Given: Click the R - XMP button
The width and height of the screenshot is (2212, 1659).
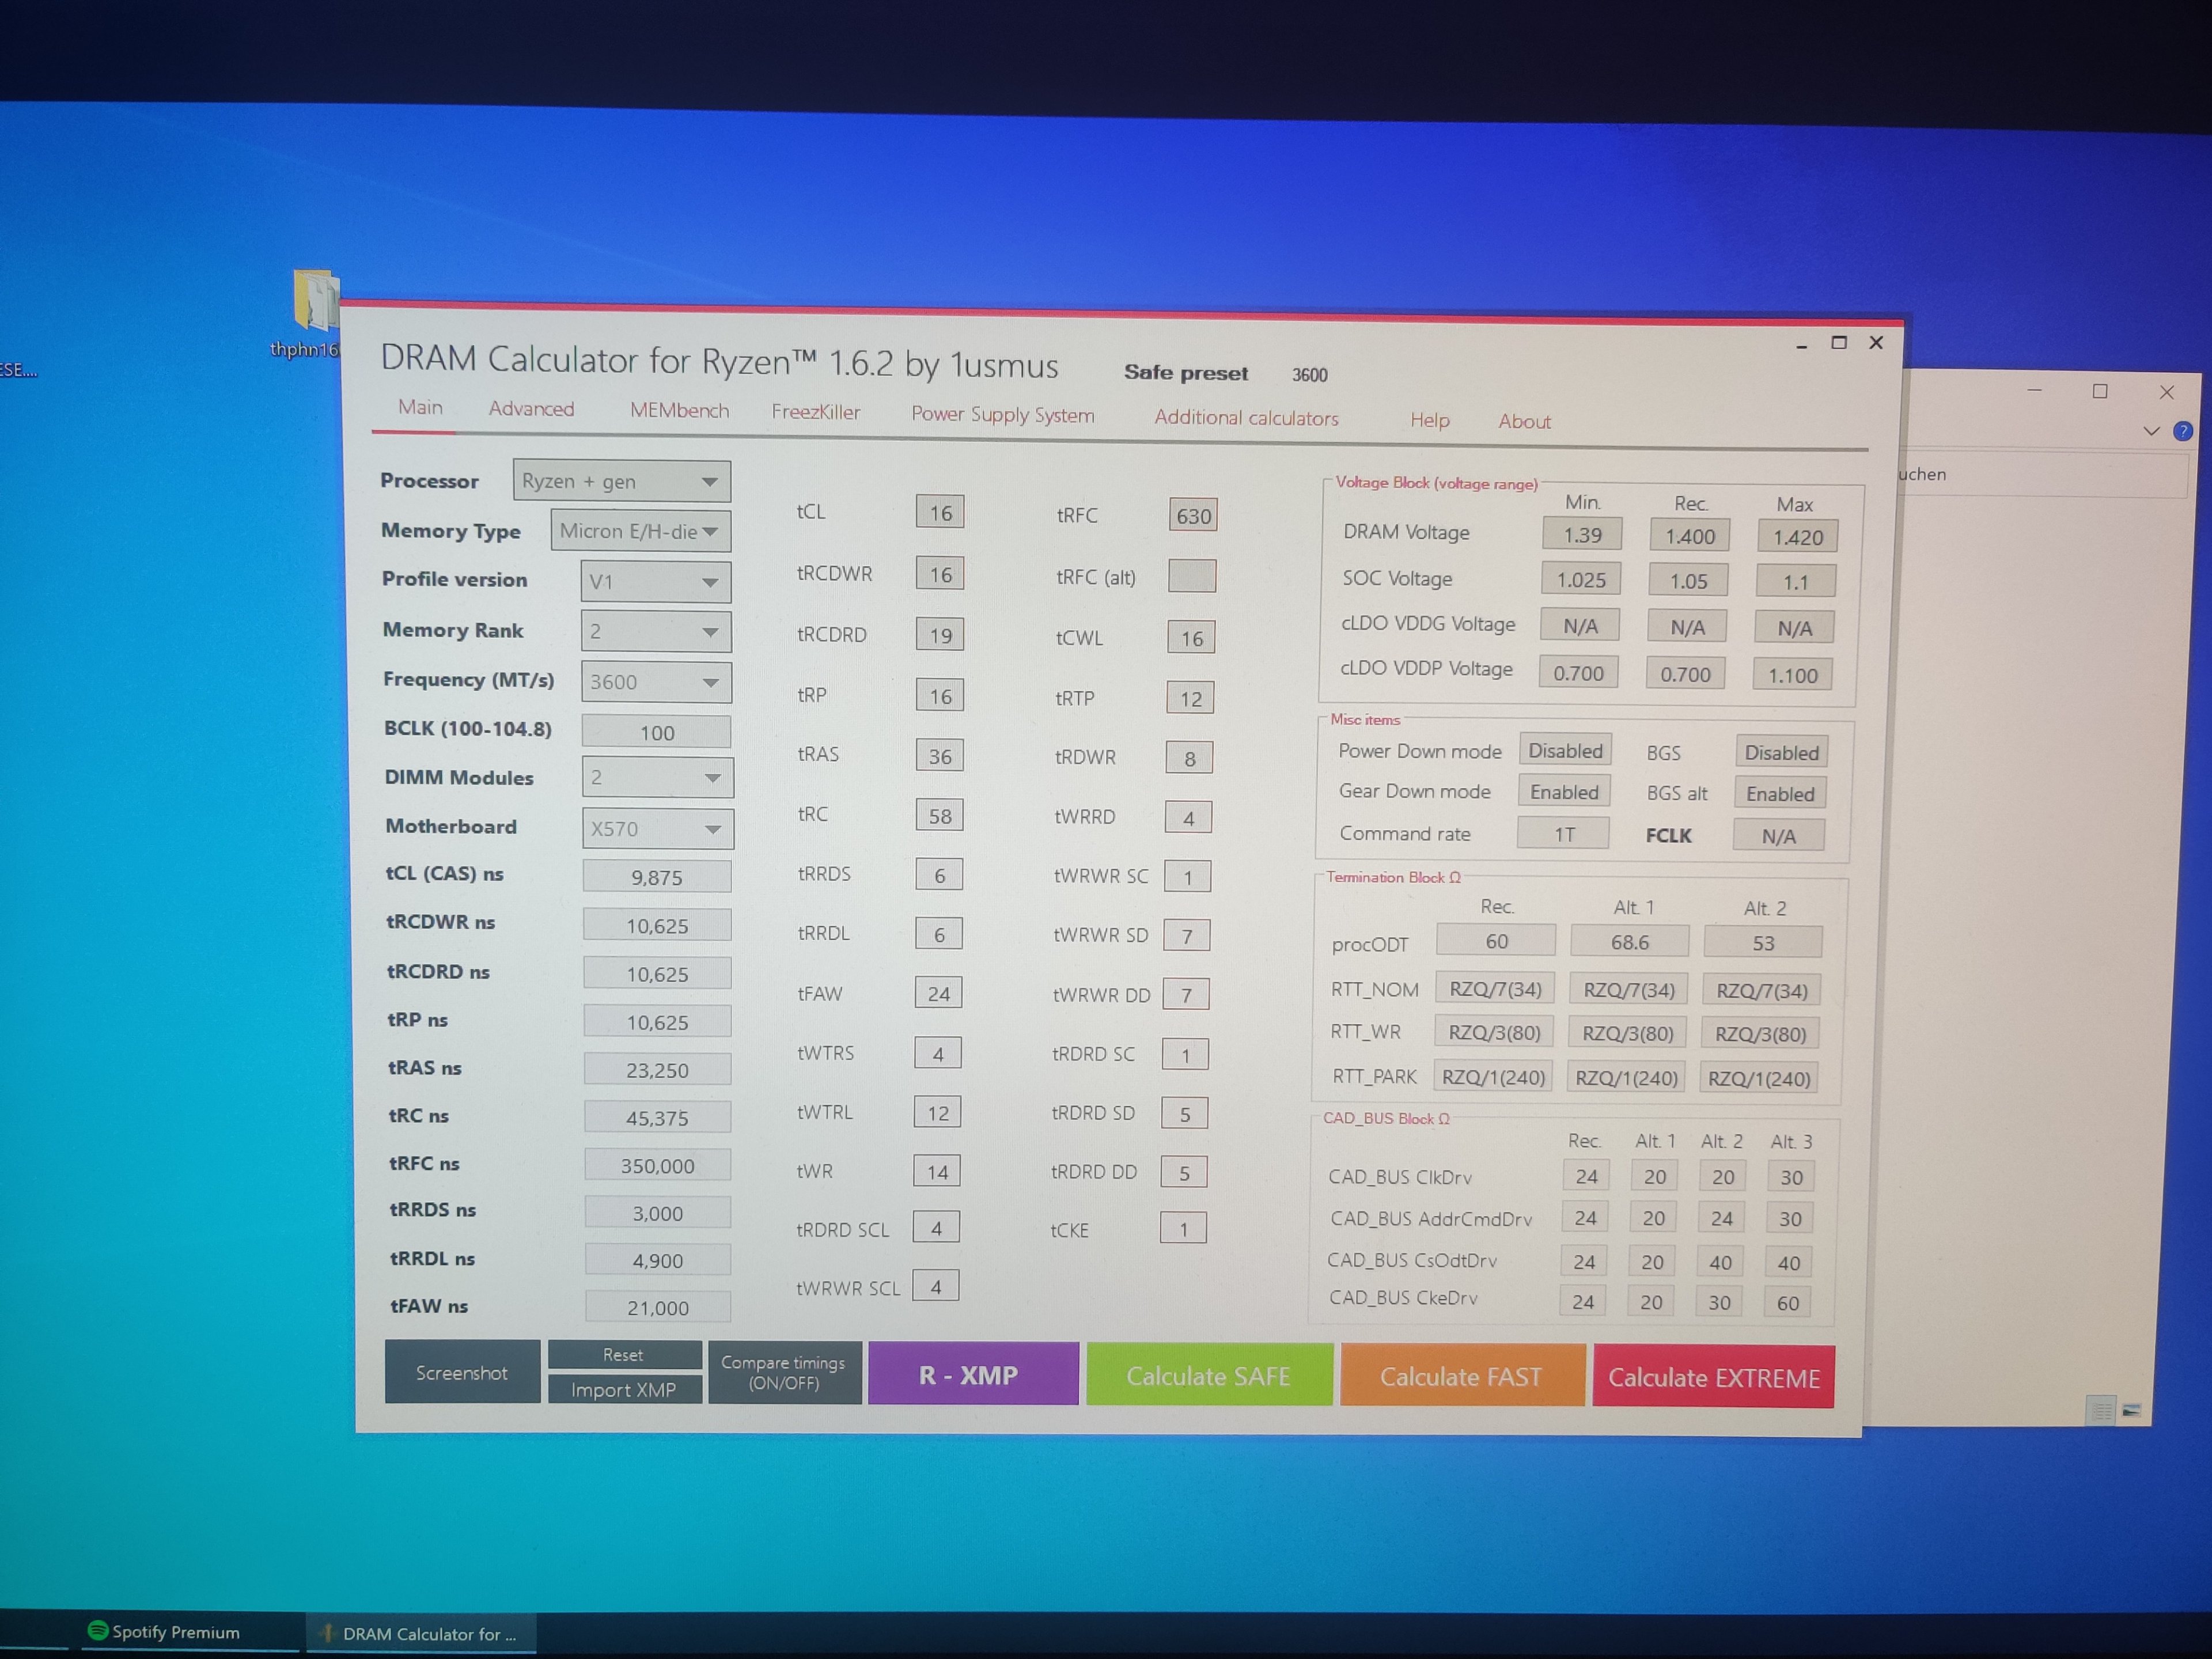Looking at the screenshot, I should tap(972, 1375).
